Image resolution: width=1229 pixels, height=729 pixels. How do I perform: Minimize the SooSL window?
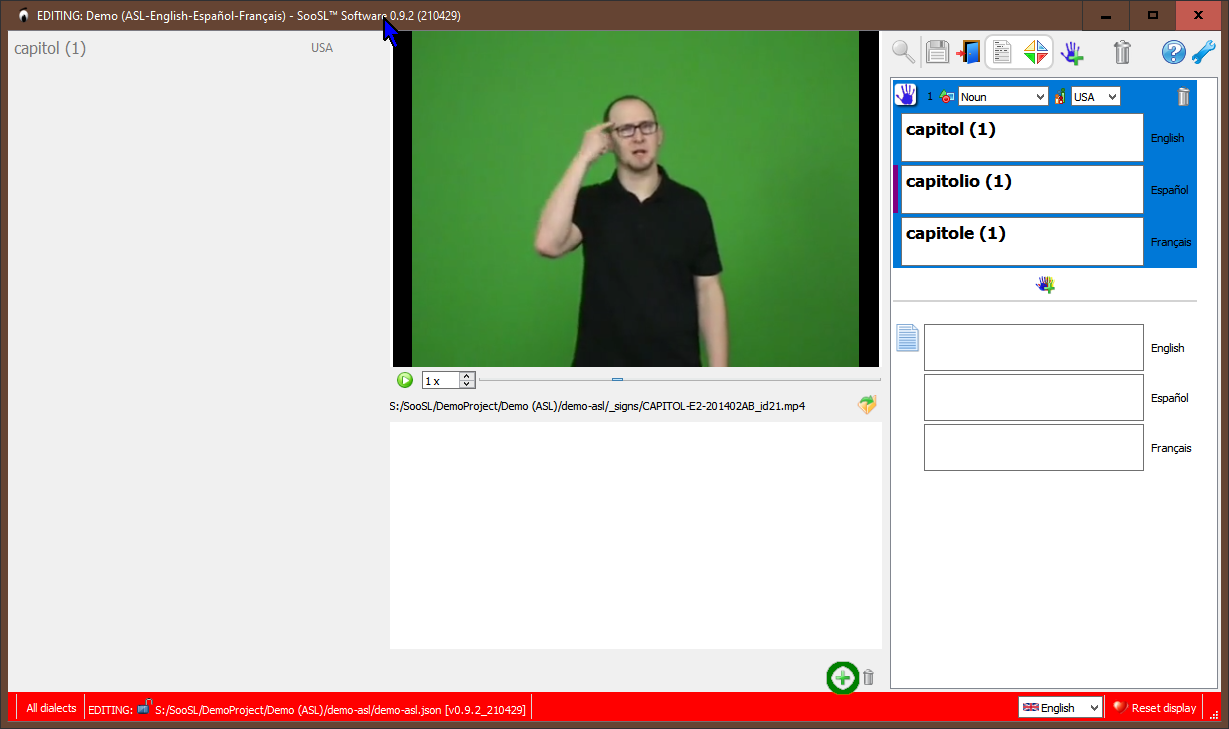[1106, 16]
